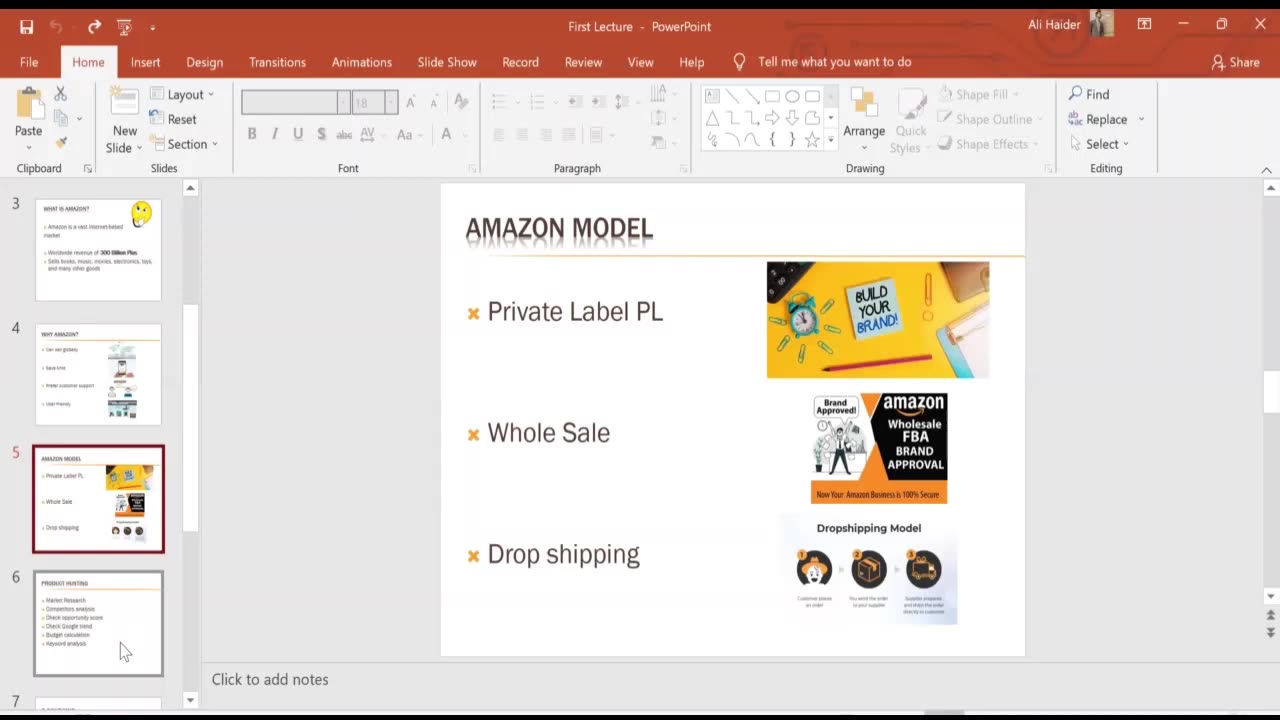
Task: Cut the selection with the scissors icon
Action: click(x=60, y=93)
